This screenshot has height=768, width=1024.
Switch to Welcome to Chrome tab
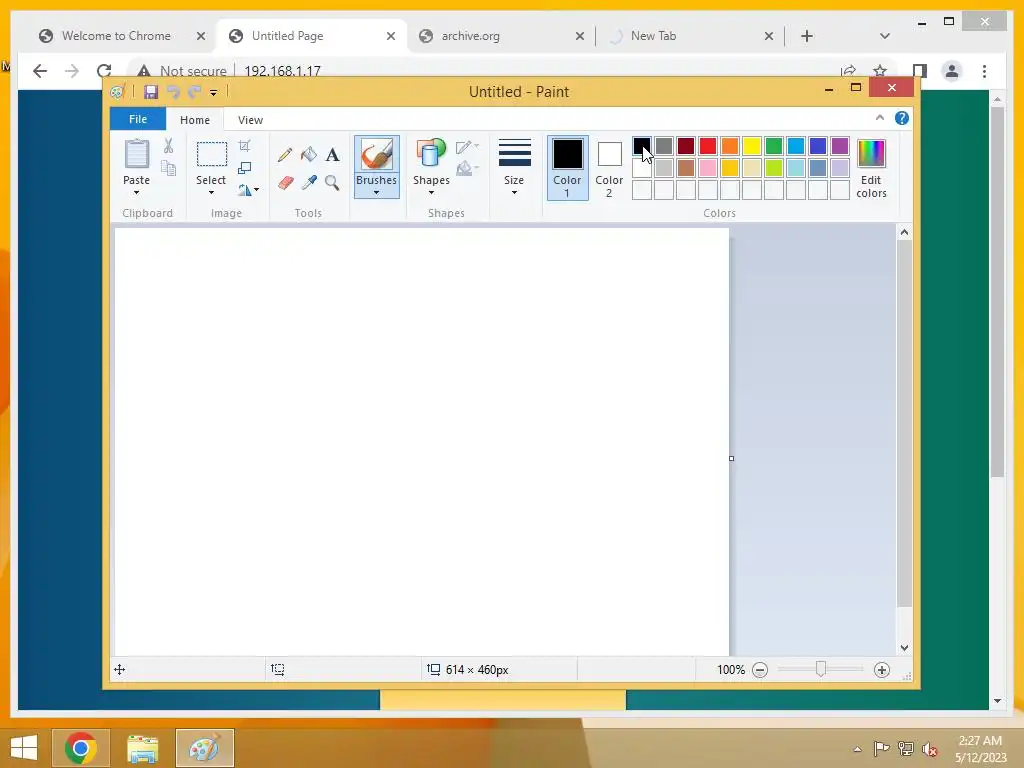coord(116,36)
